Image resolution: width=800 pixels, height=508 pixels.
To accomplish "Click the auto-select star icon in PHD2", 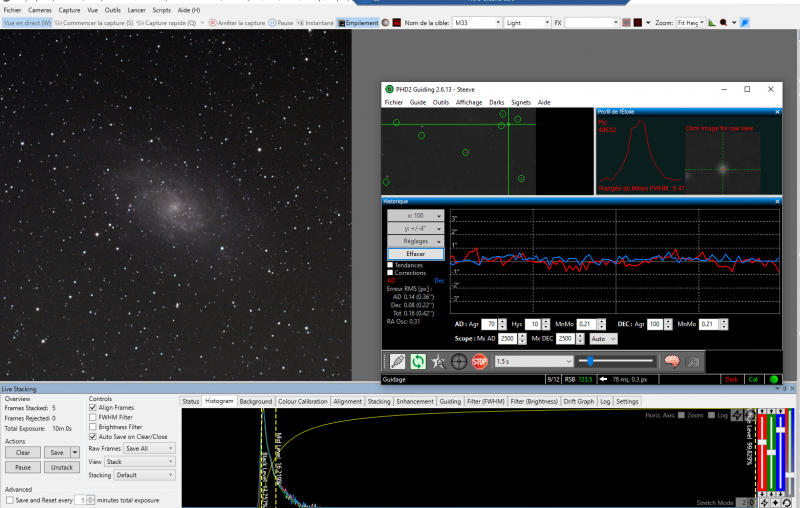I will 438,362.
